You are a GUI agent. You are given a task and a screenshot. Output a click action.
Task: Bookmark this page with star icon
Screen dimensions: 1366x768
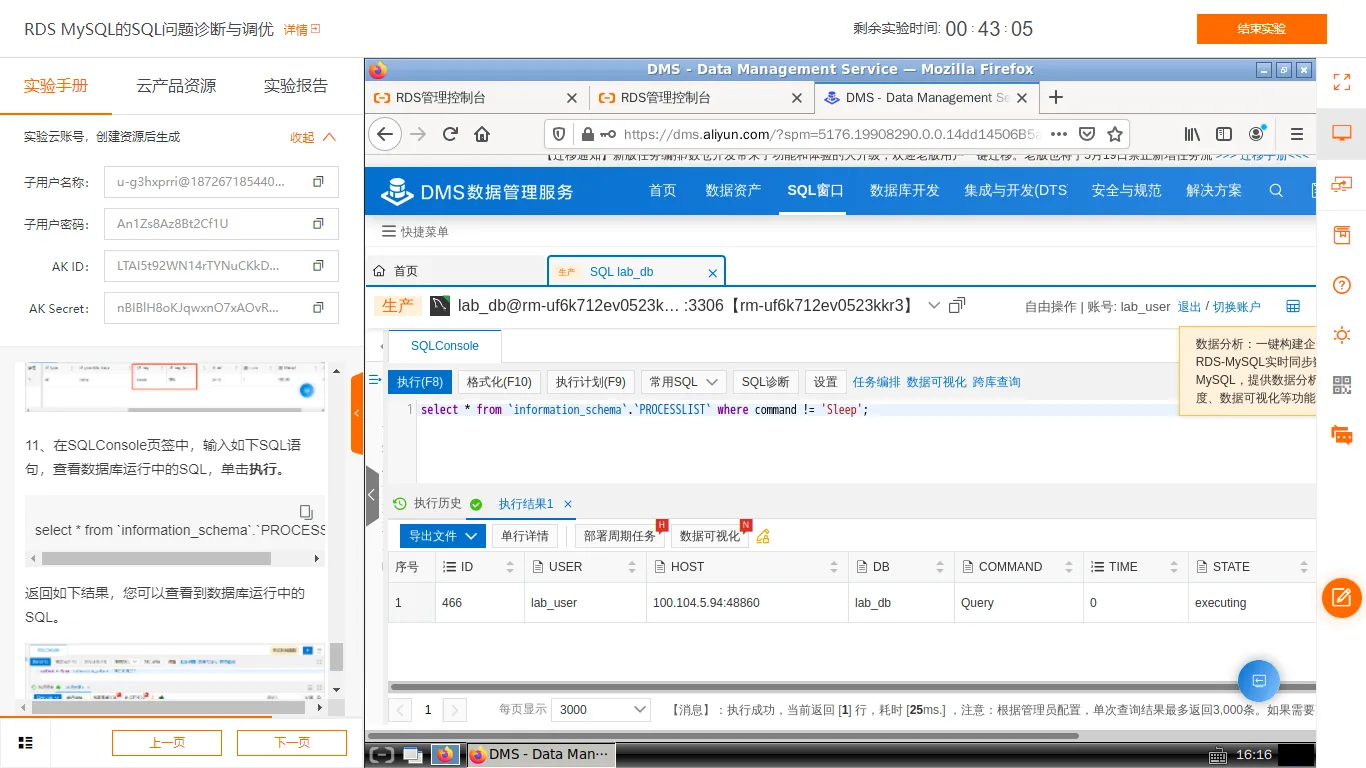[x=1115, y=134]
